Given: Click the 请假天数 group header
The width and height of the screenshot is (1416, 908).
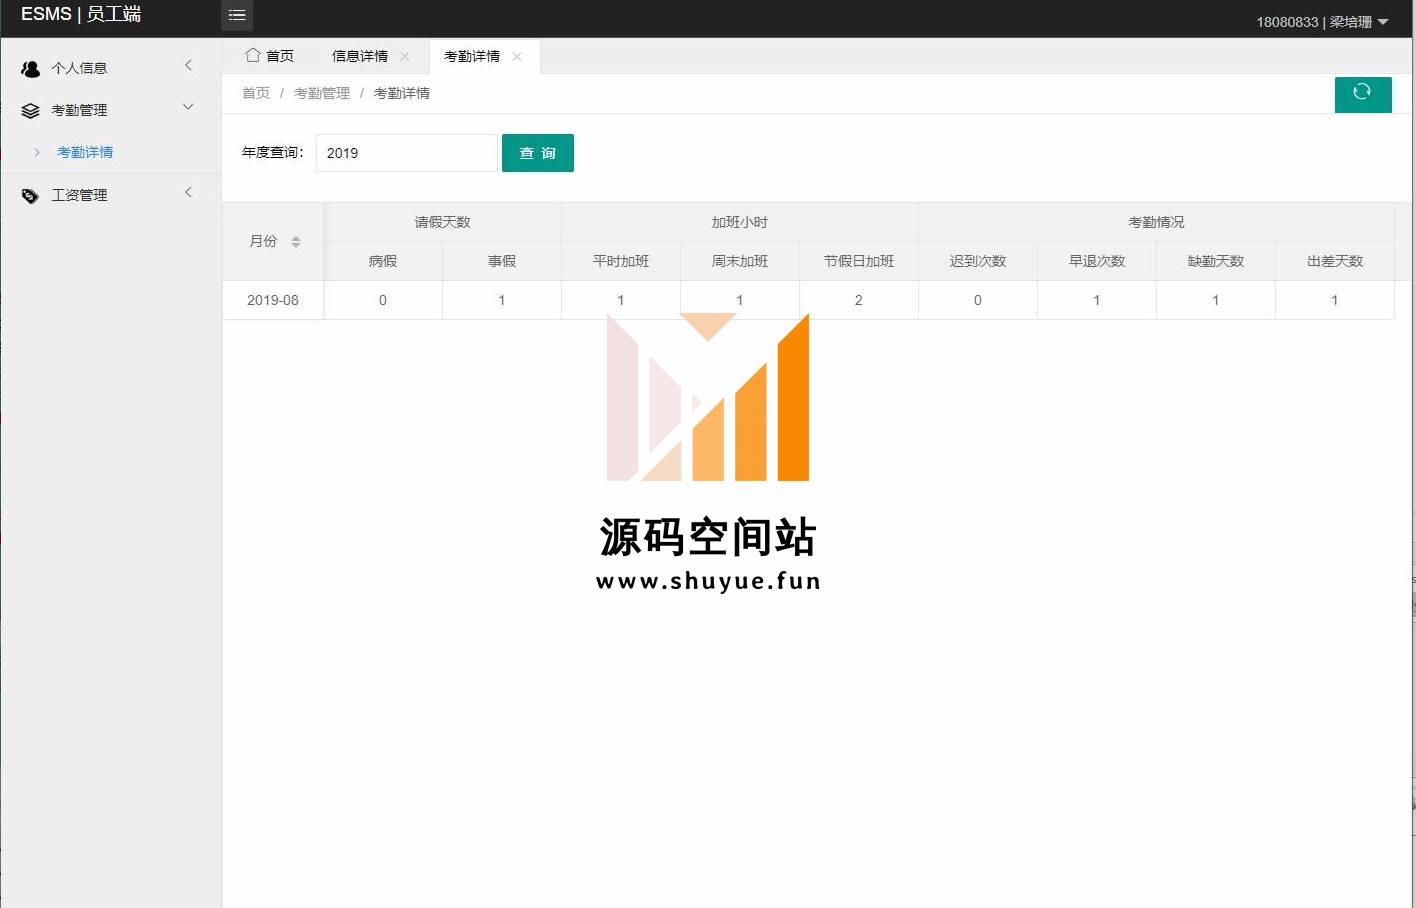Looking at the screenshot, I should [x=443, y=222].
